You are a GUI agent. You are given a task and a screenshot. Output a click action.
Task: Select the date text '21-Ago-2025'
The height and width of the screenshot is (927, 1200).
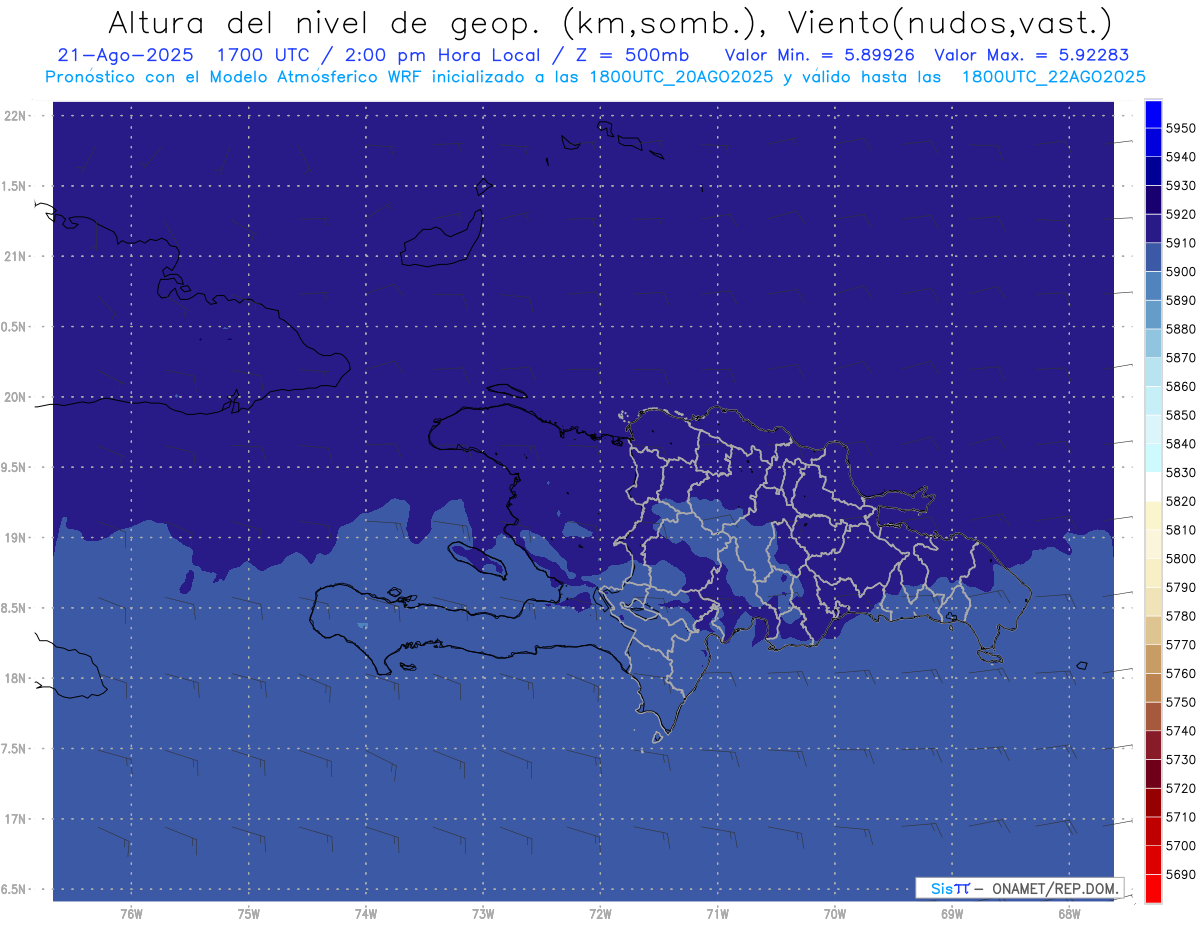coord(126,55)
